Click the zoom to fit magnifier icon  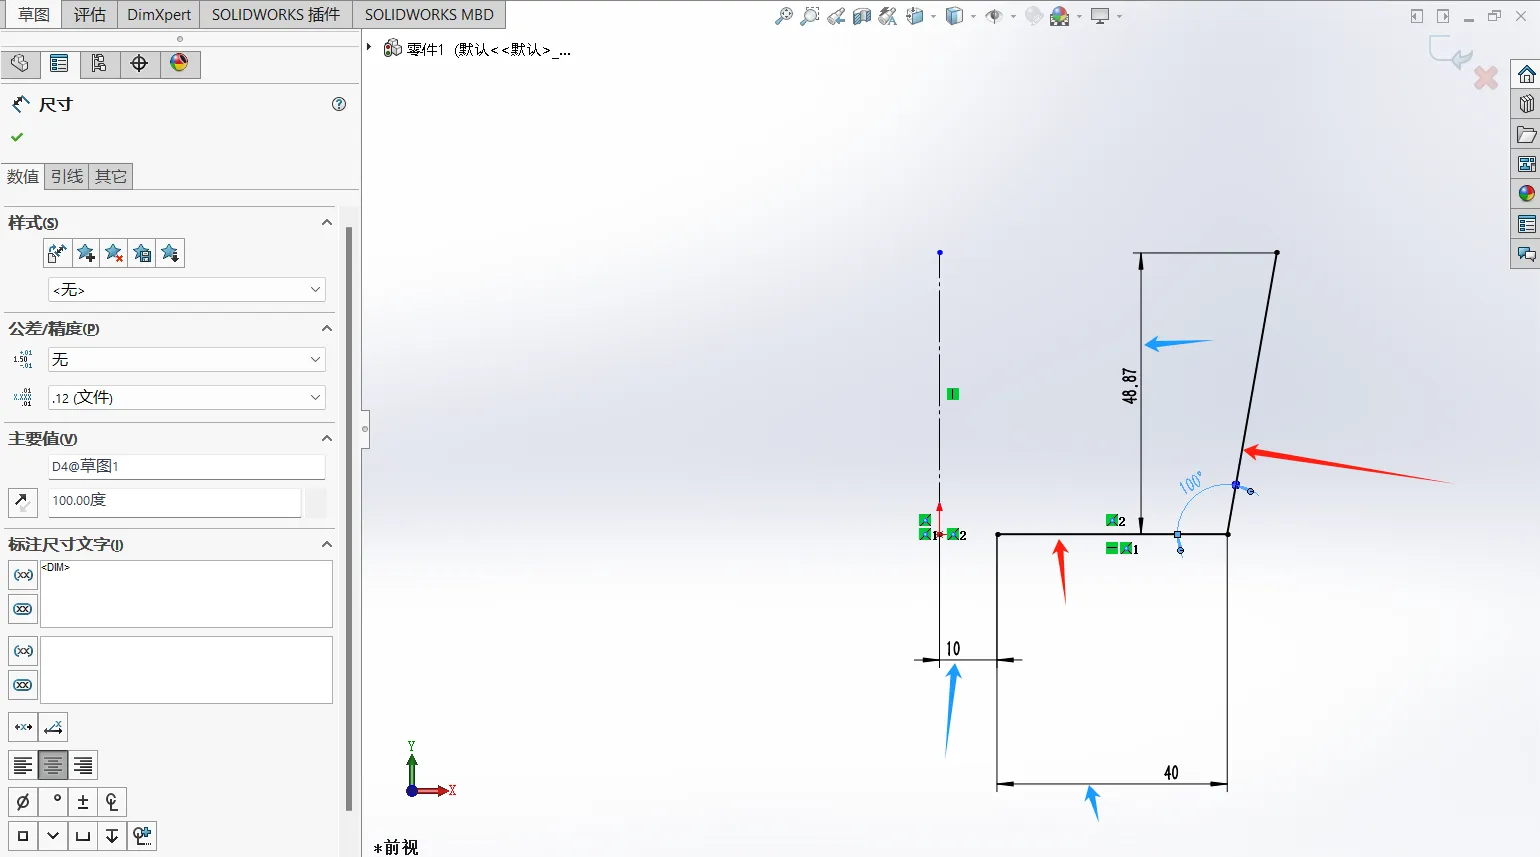(x=784, y=16)
